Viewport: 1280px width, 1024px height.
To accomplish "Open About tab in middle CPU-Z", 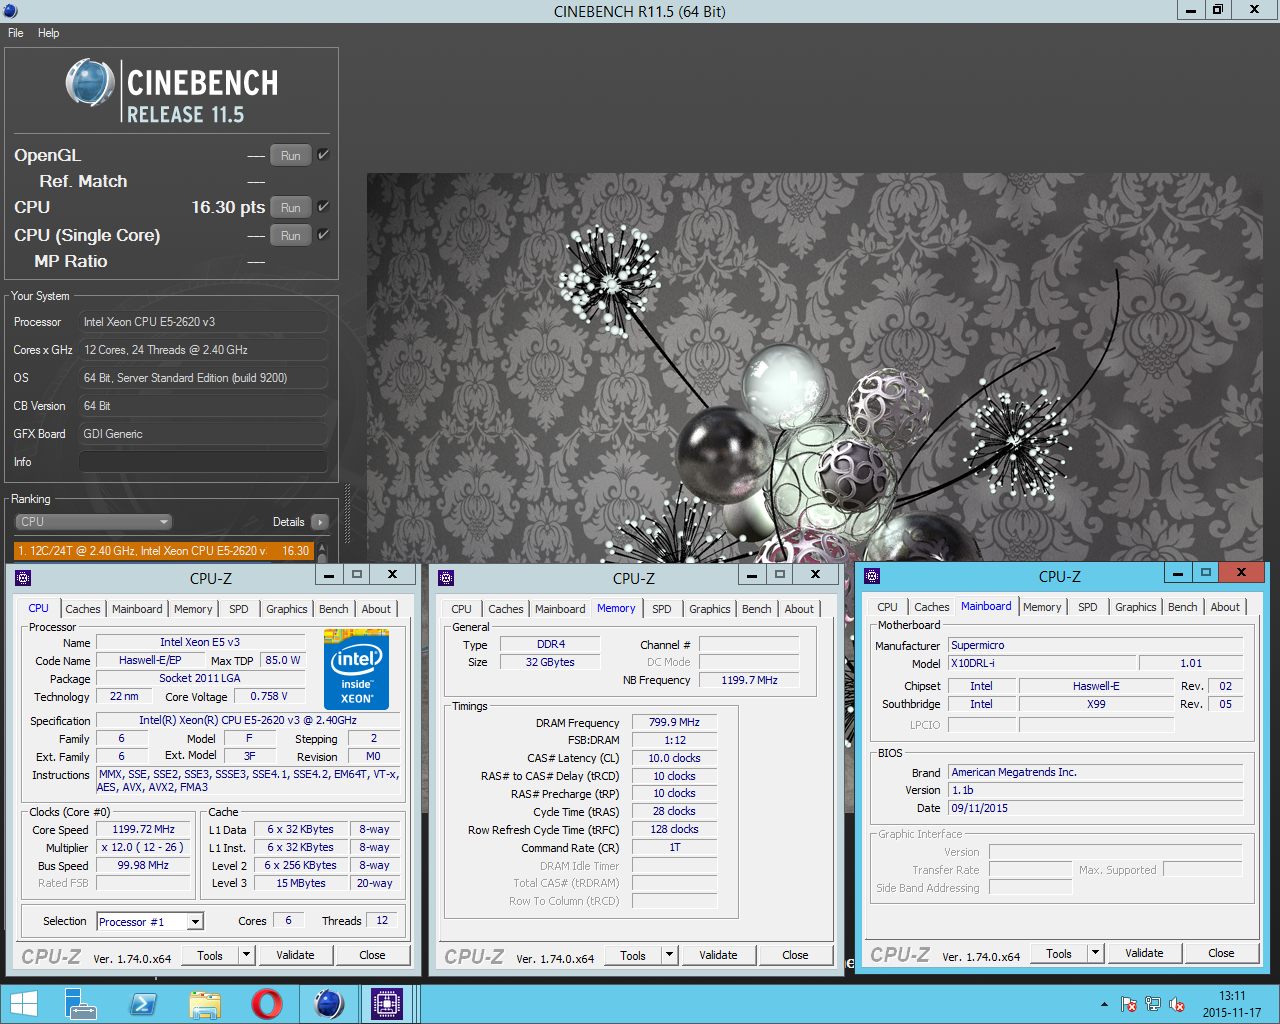I will (x=799, y=609).
